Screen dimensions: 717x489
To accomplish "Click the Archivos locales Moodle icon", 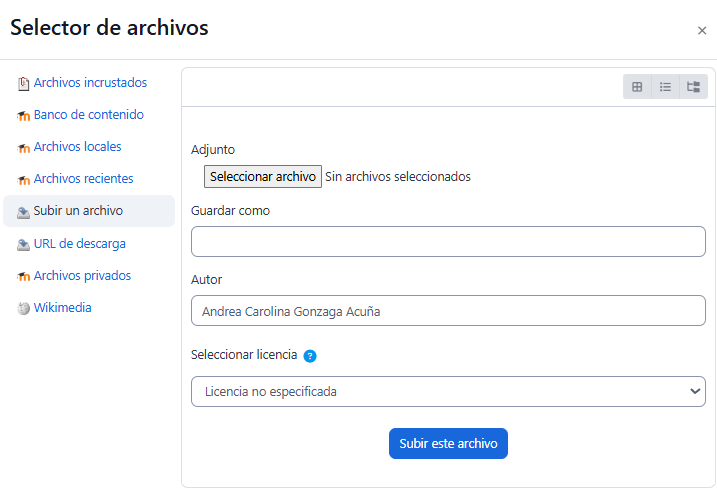I will tap(23, 148).
